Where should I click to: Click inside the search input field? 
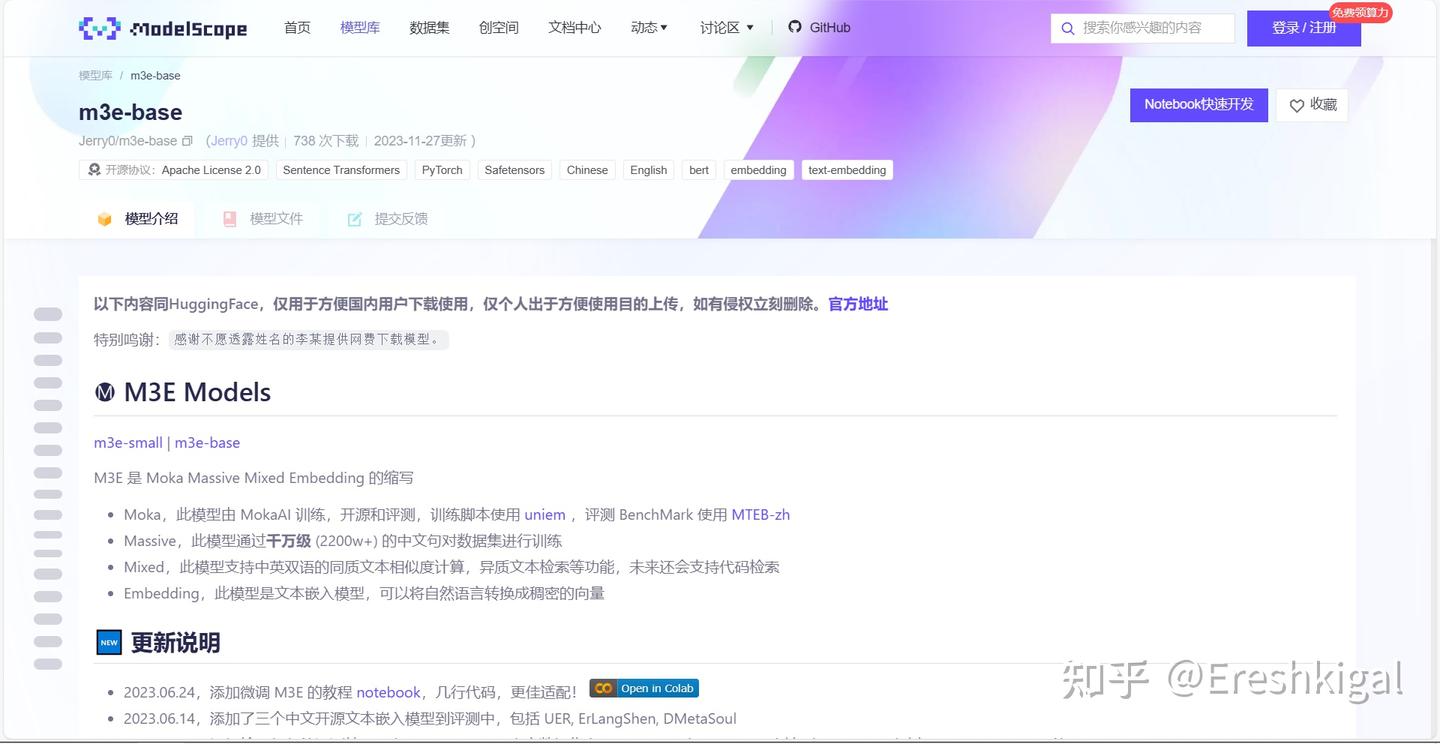(x=1145, y=28)
